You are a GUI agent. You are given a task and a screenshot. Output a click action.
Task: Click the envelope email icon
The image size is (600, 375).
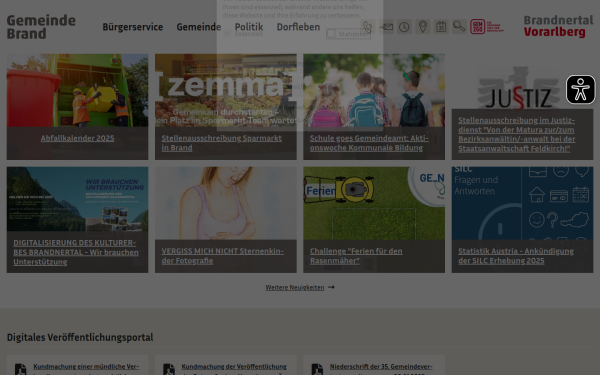coord(386,27)
